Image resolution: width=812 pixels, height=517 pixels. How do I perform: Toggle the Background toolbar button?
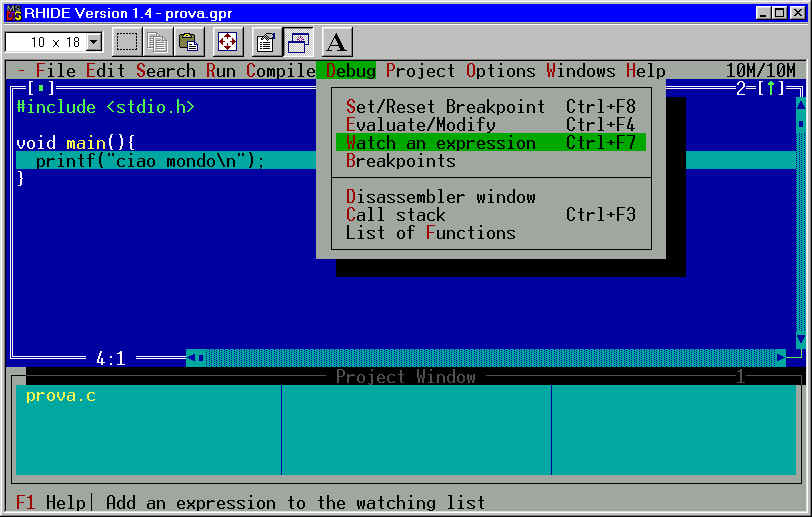298,42
